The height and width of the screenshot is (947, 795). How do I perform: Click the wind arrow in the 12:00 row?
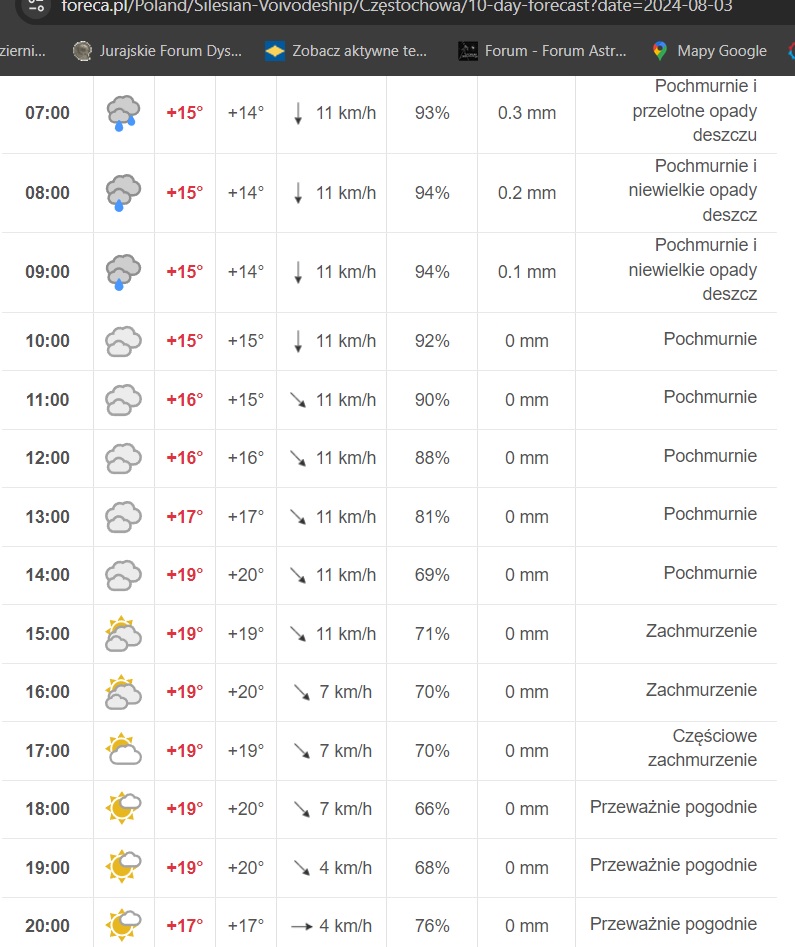298,458
